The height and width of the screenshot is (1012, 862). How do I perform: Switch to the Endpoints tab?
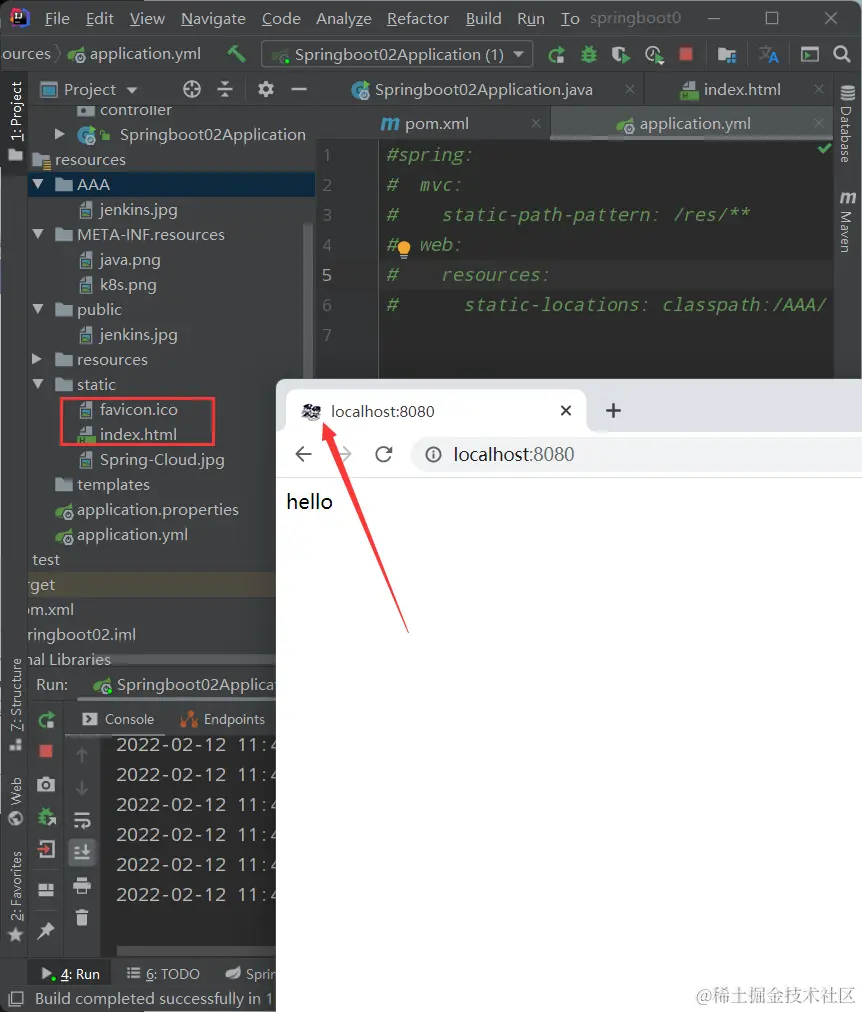pos(223,719)
